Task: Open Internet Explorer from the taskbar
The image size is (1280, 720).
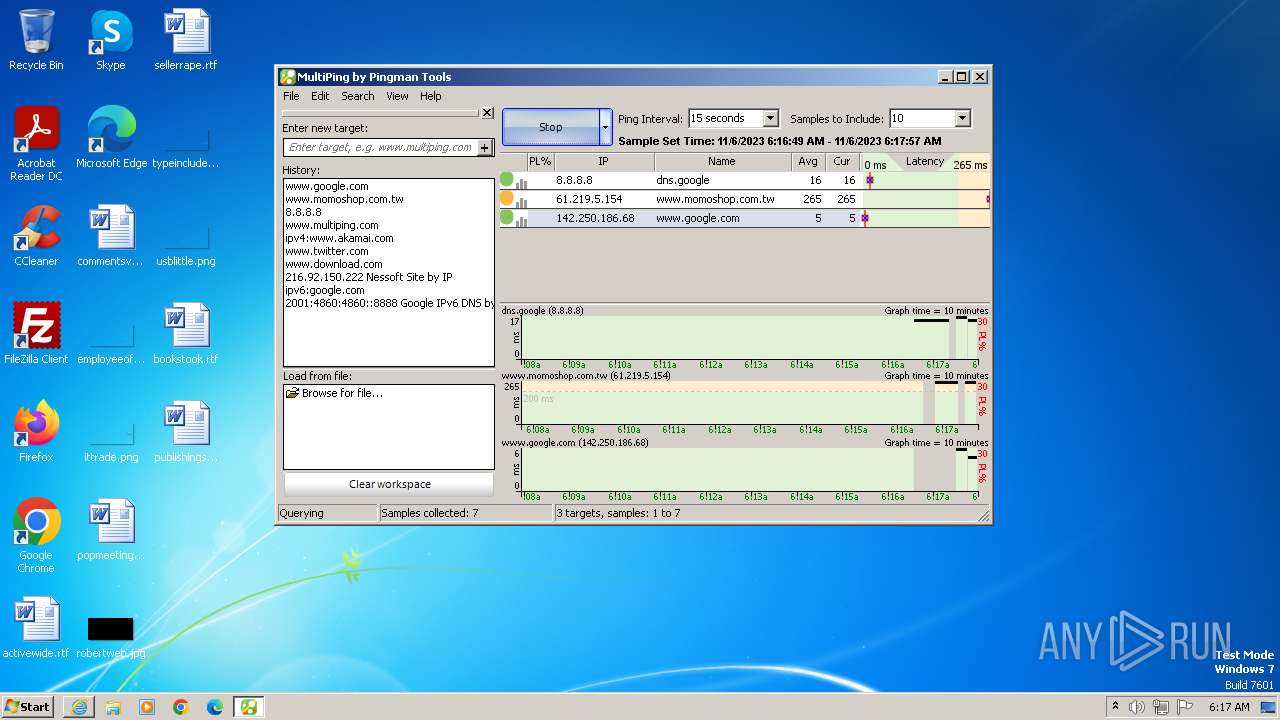Action: pos(79,707)
